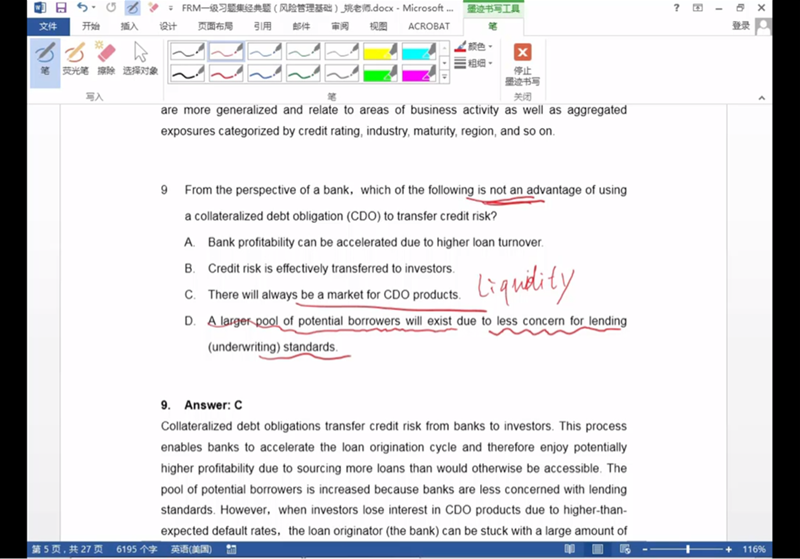This screenshot has height=559, width=800.
Task: Pick the thick gray pen style
Action: tap(342, 73)
